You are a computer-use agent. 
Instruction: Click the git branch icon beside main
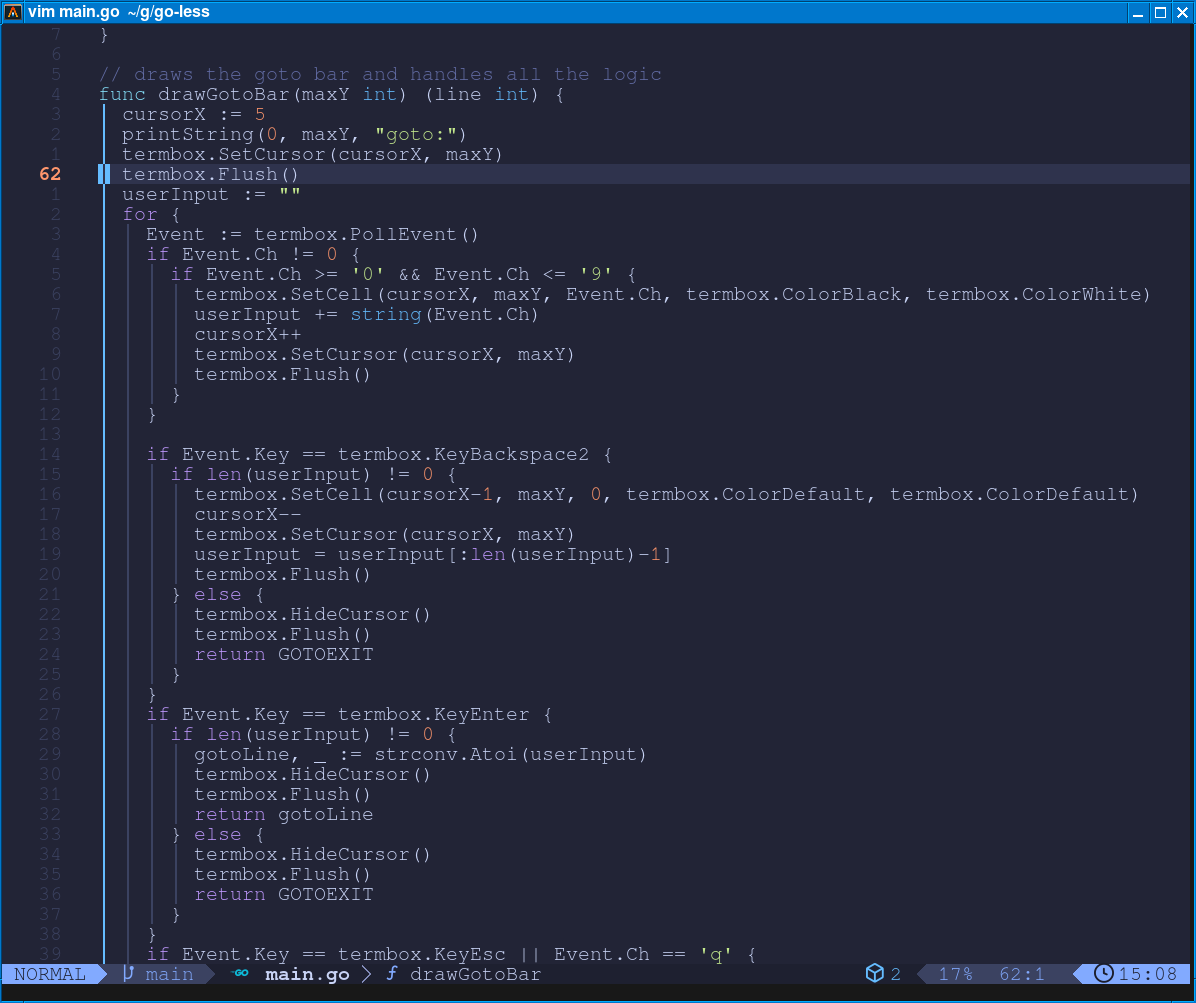128,974
